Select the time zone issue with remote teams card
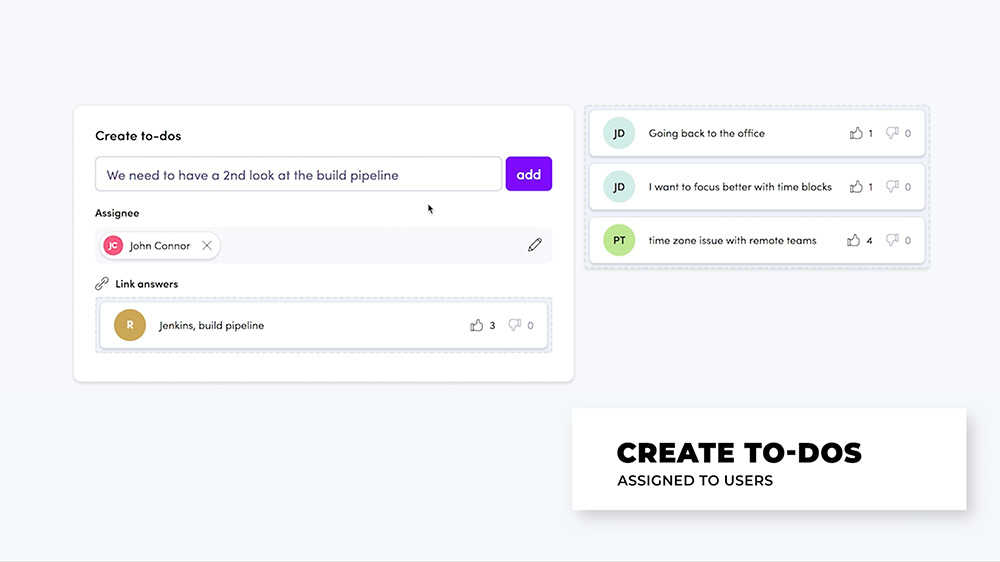This screenshot has width=1000, height=562. 757,240
